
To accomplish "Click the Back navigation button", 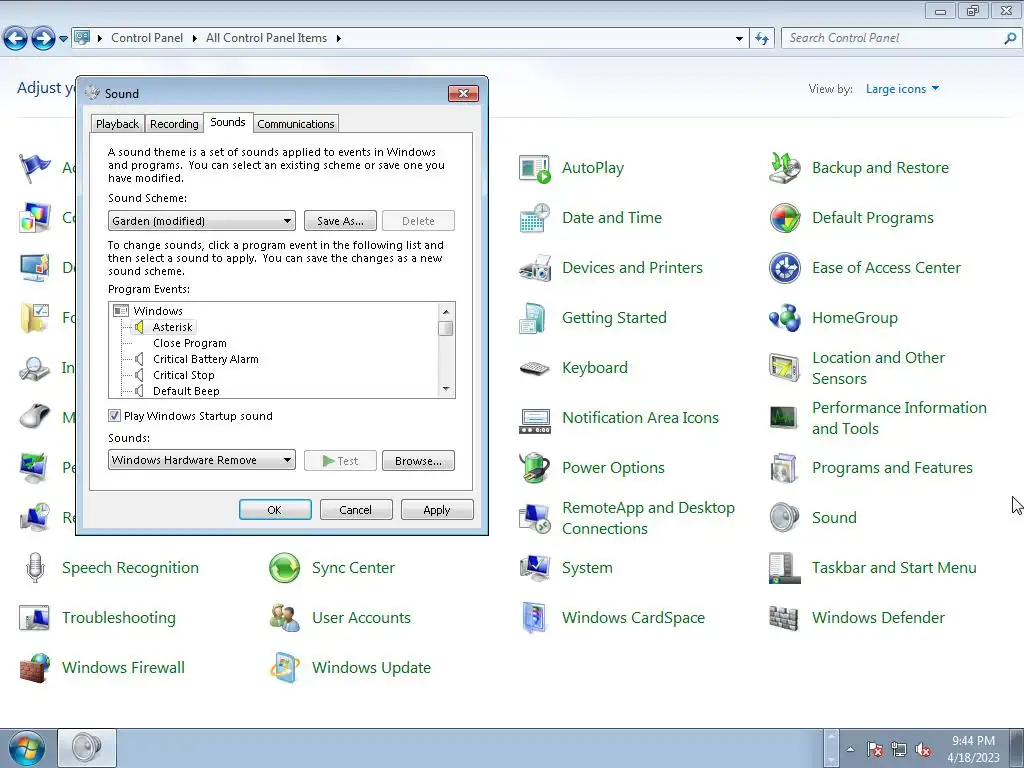I will click(16, 39).
